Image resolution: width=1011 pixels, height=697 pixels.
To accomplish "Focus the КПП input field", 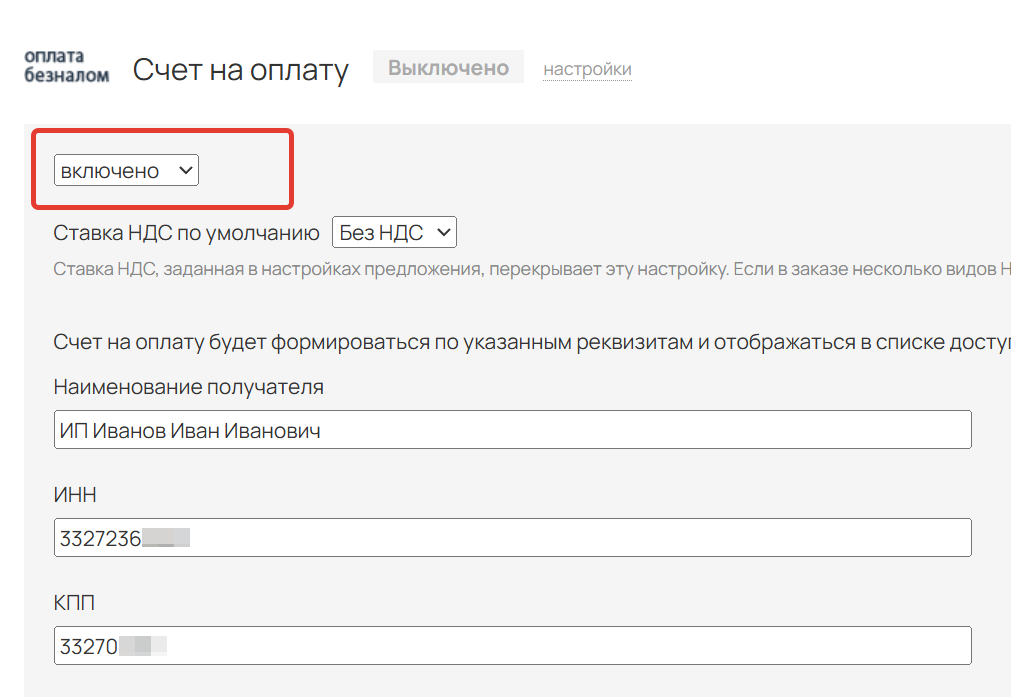I will pyautogui.click(x=512, y=645).
